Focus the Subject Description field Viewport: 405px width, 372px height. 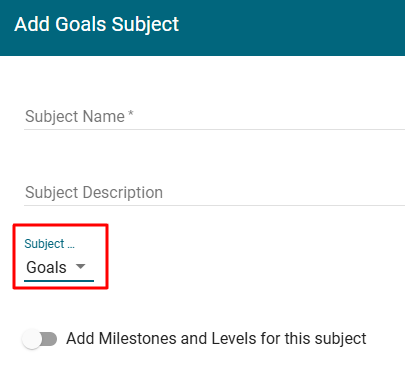pyautogui.click(x=215, y=193)
